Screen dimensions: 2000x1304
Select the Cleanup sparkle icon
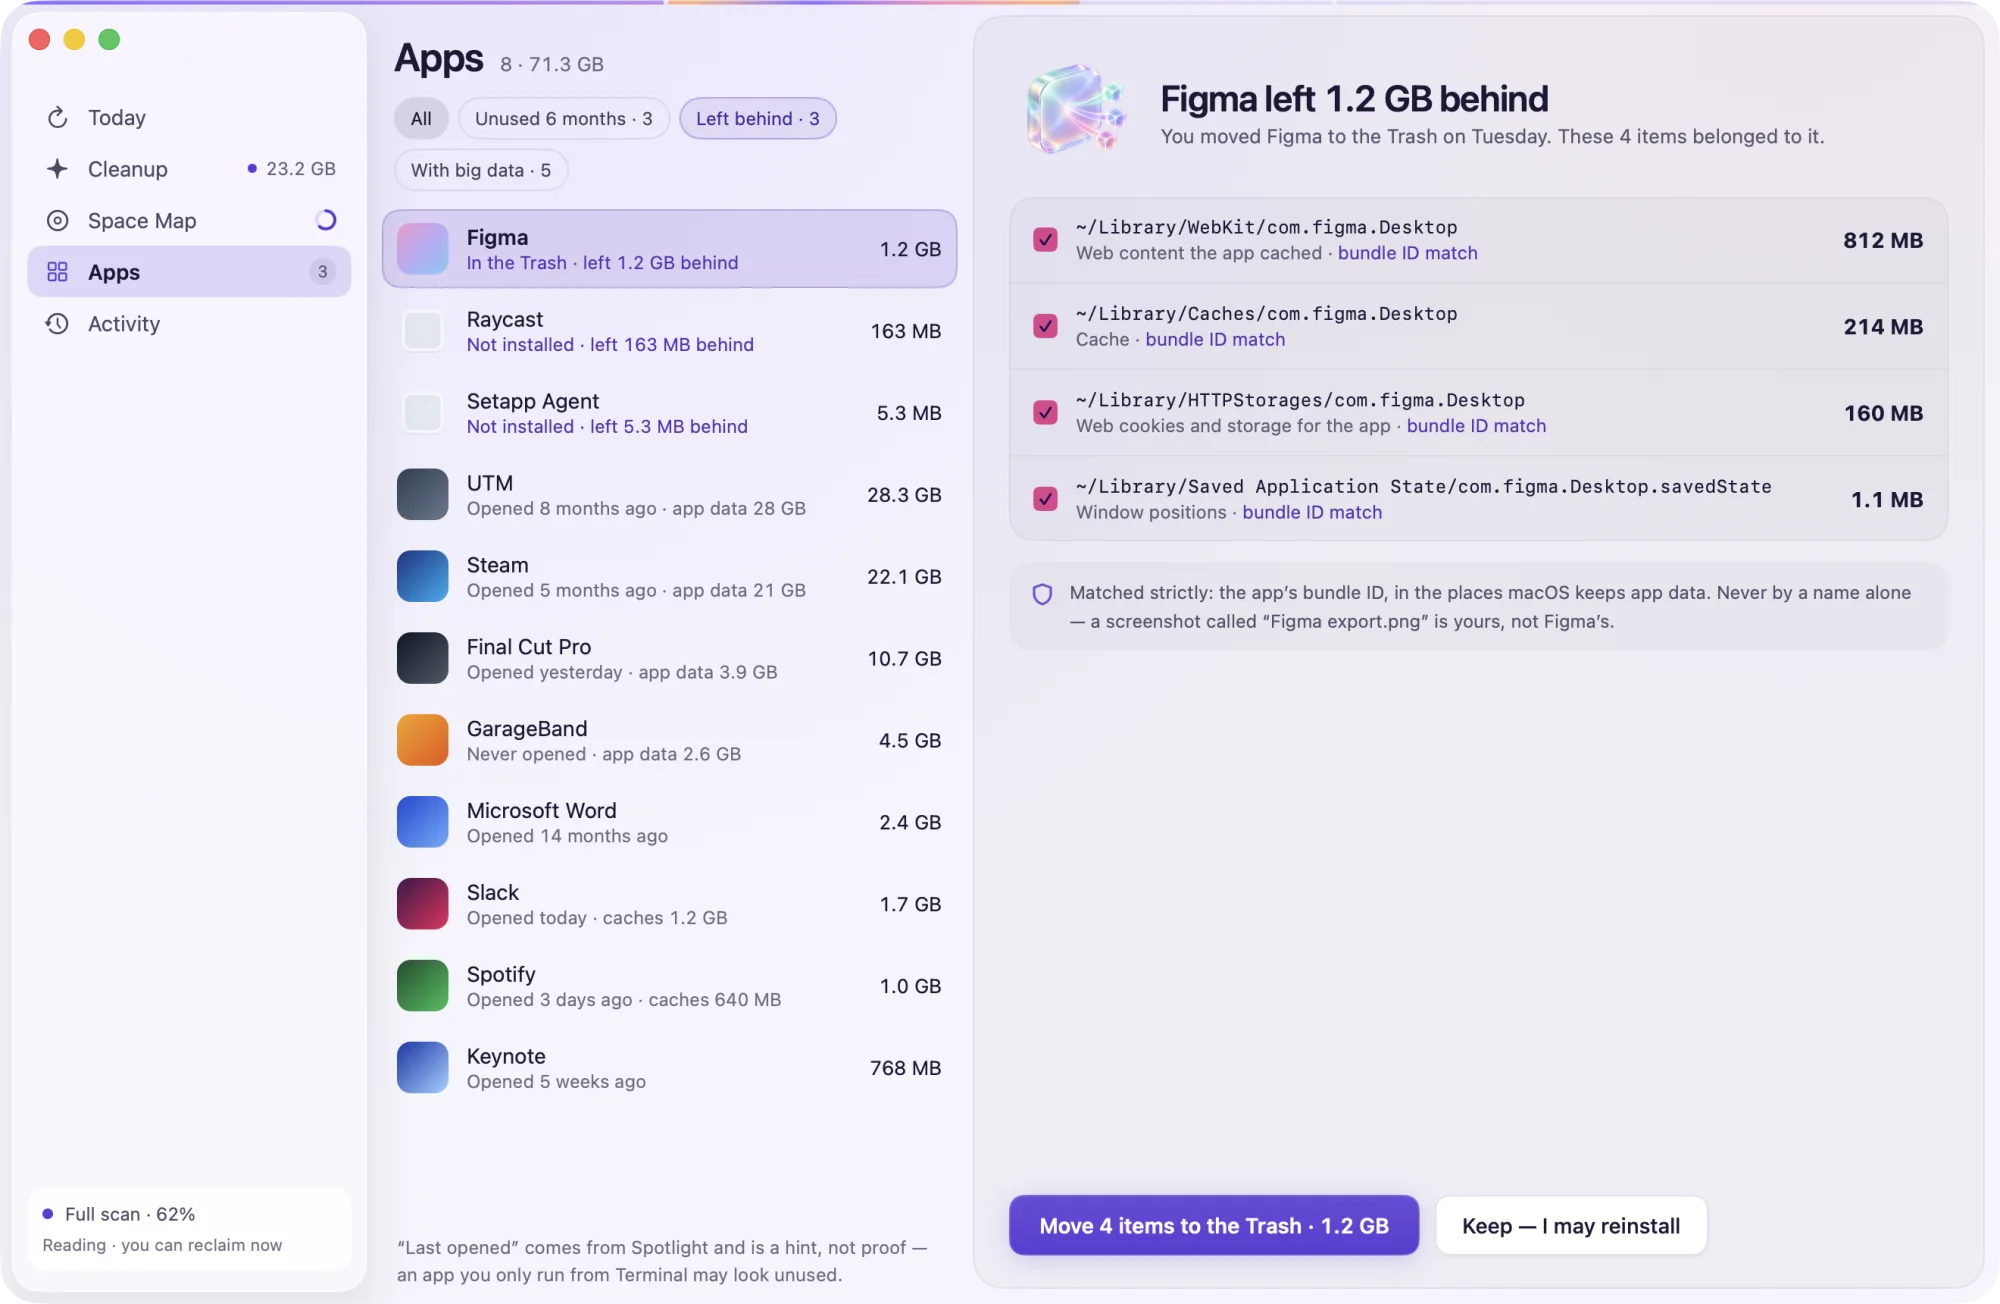pos(57,169)
